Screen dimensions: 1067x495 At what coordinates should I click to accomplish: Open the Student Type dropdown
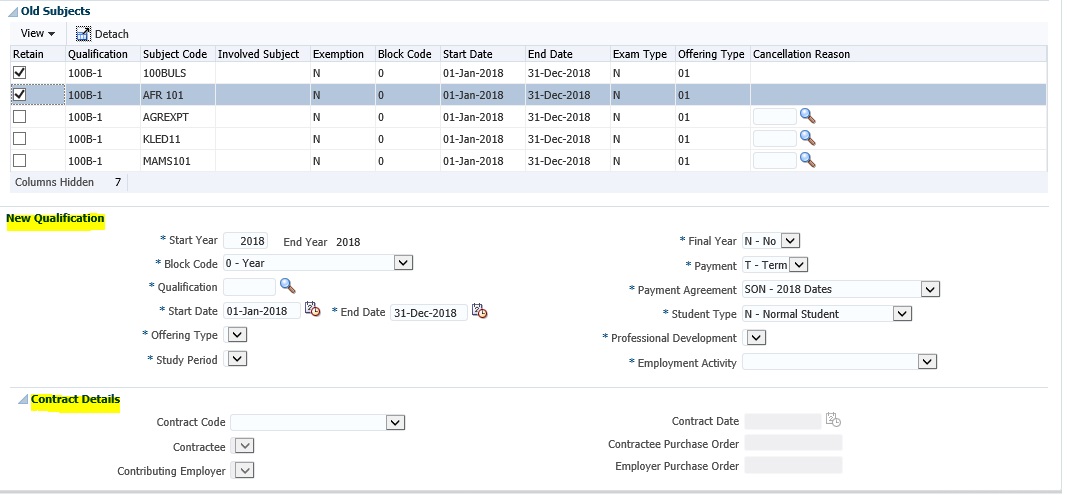[901, 313]
